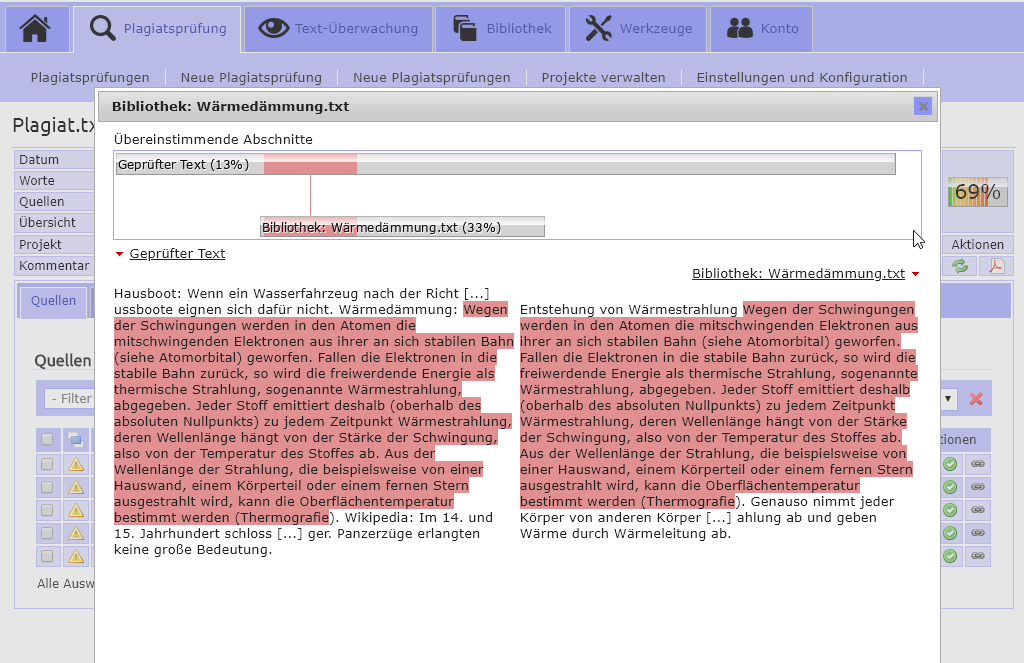Click the Übereinstimmende Abschnitte heading
The width and height of the screenshot is (1024, 663).
pyautogui.click(x=213, y=139)
